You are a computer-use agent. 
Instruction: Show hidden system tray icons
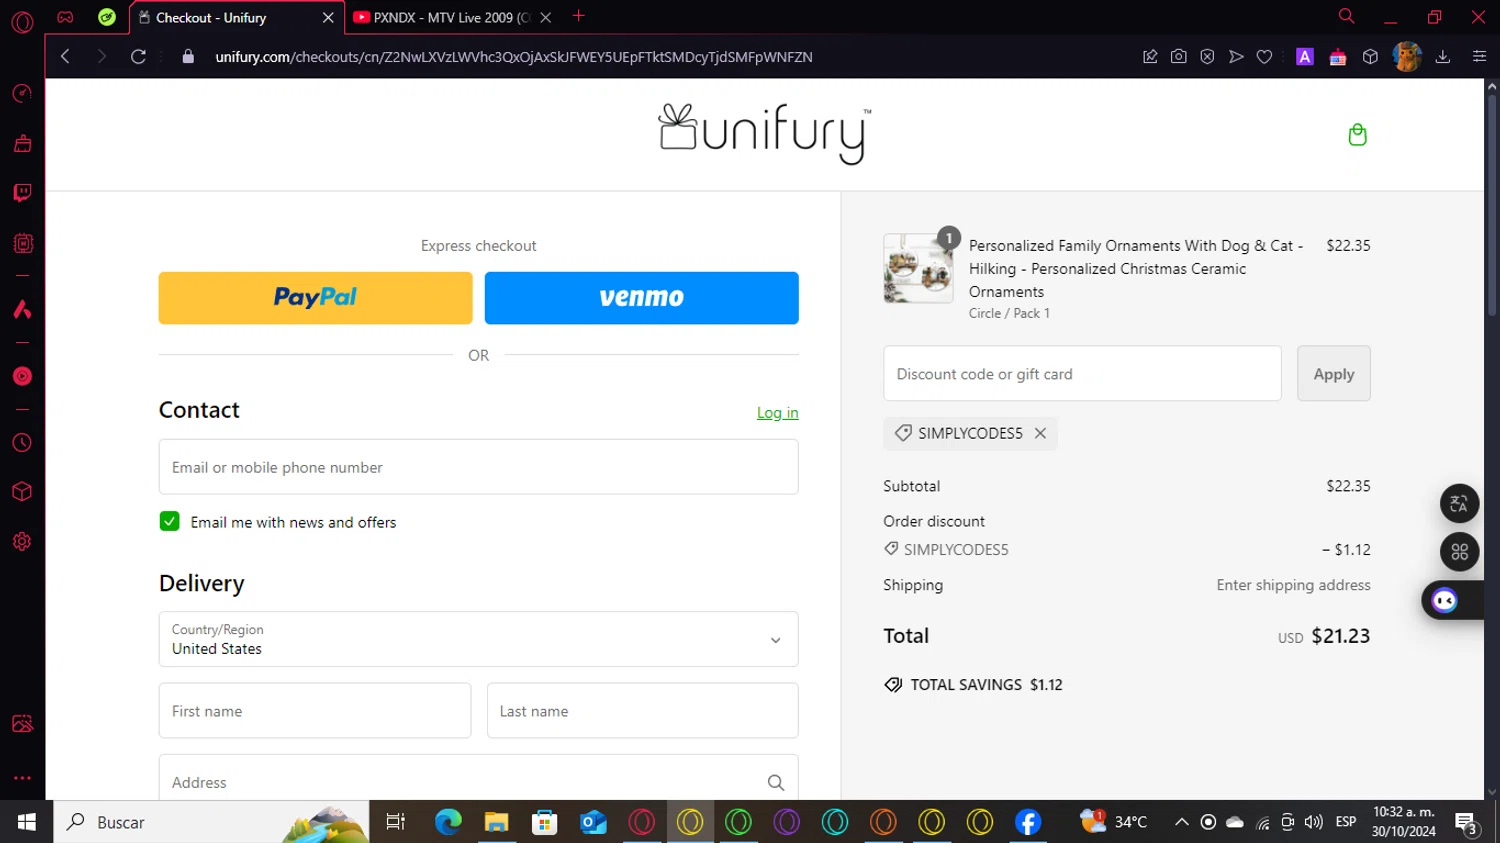tap(1181, 822)
